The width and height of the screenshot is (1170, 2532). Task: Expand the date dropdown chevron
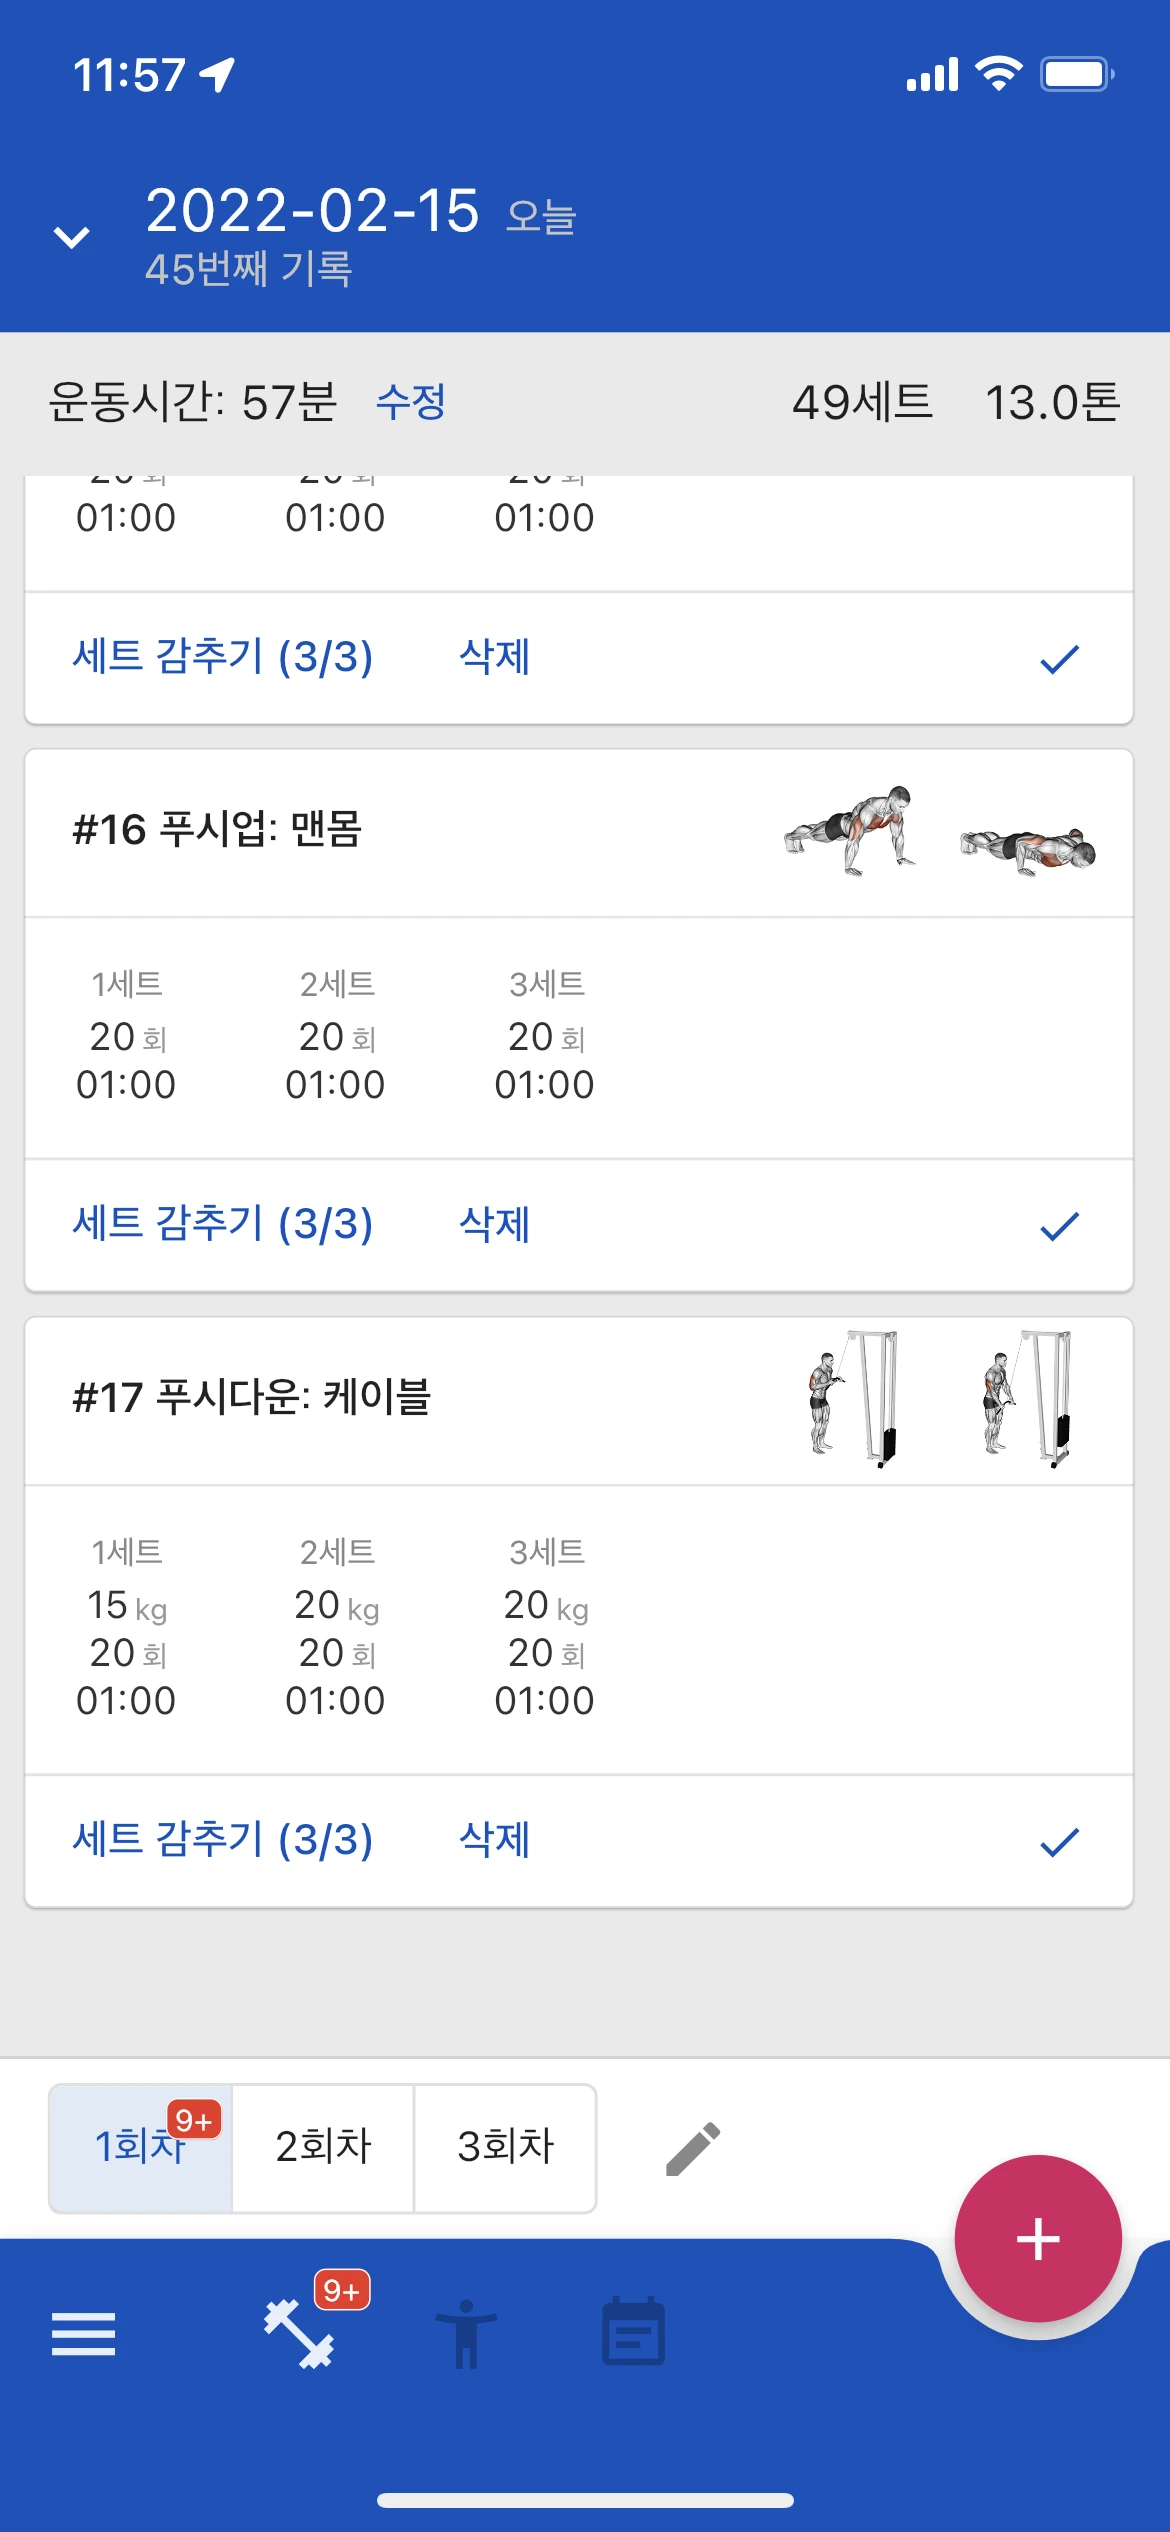(x=72, y=237)
